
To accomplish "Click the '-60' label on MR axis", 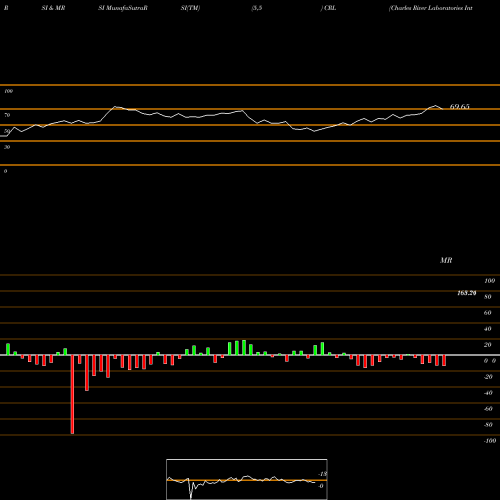I will click(x=488, y=409).
